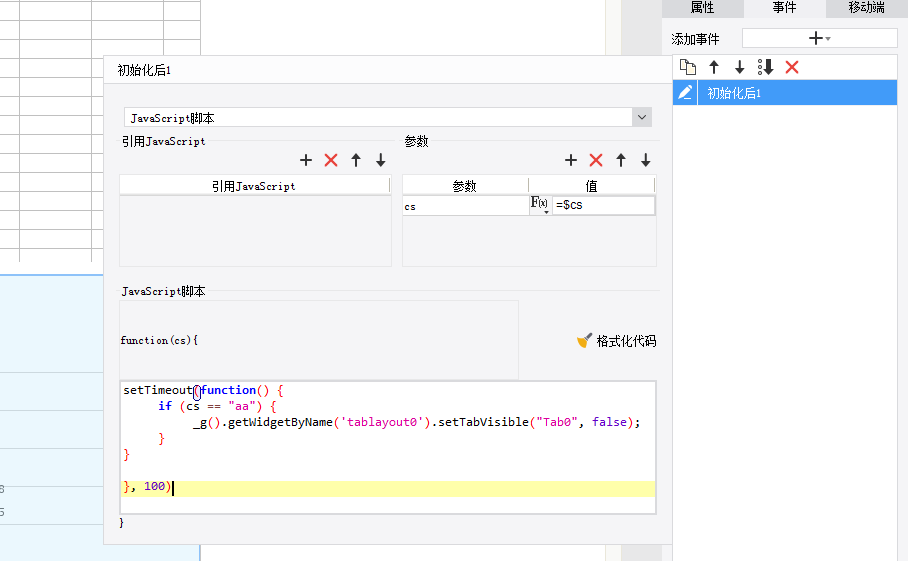908x561 pixels.
Task: Delete the selected event
Action: (x=792, y=67)
